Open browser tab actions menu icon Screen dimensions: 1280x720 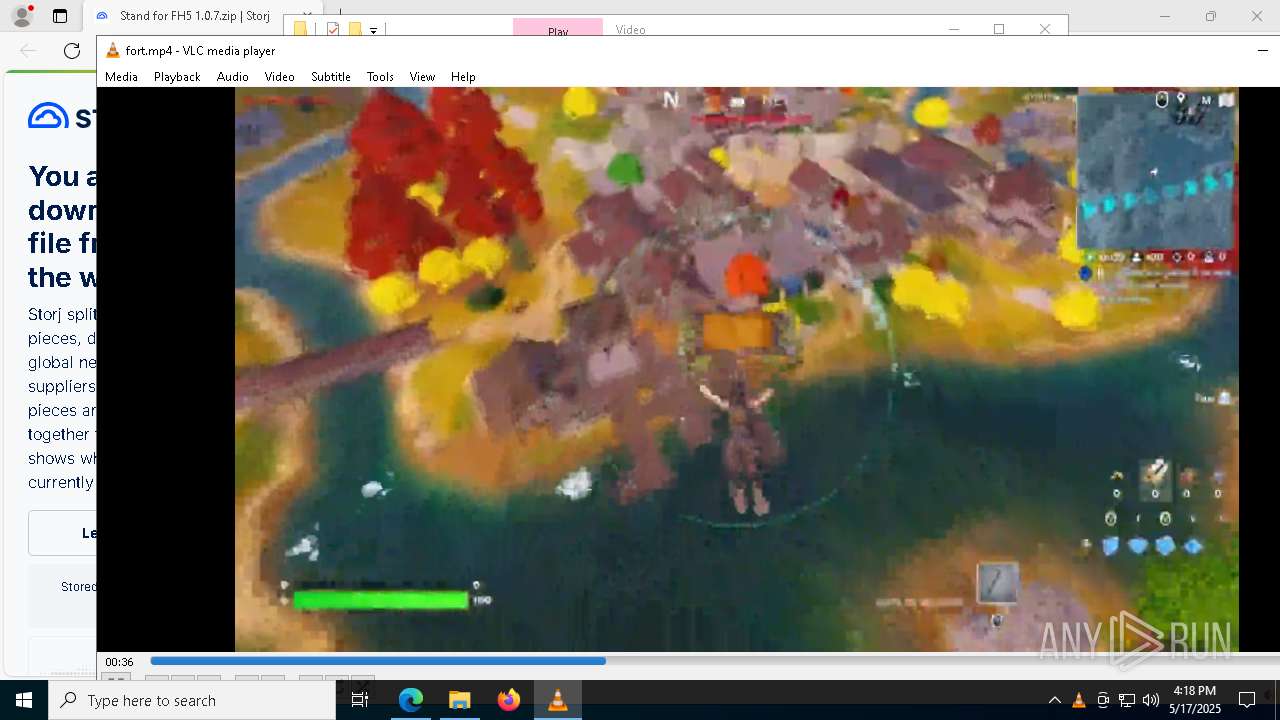tap(60, 16)
